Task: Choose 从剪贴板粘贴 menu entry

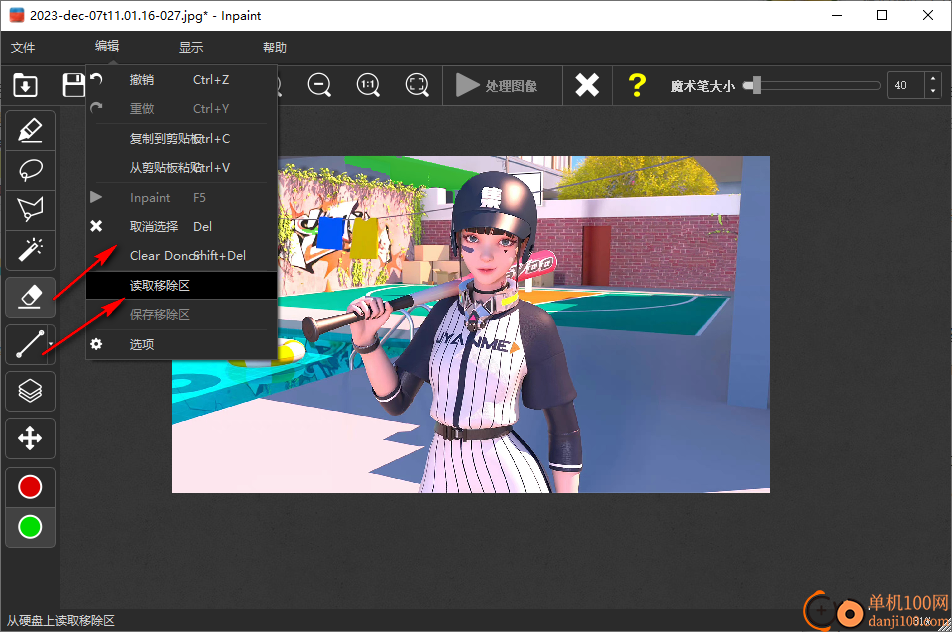Action: click(181, 168)
